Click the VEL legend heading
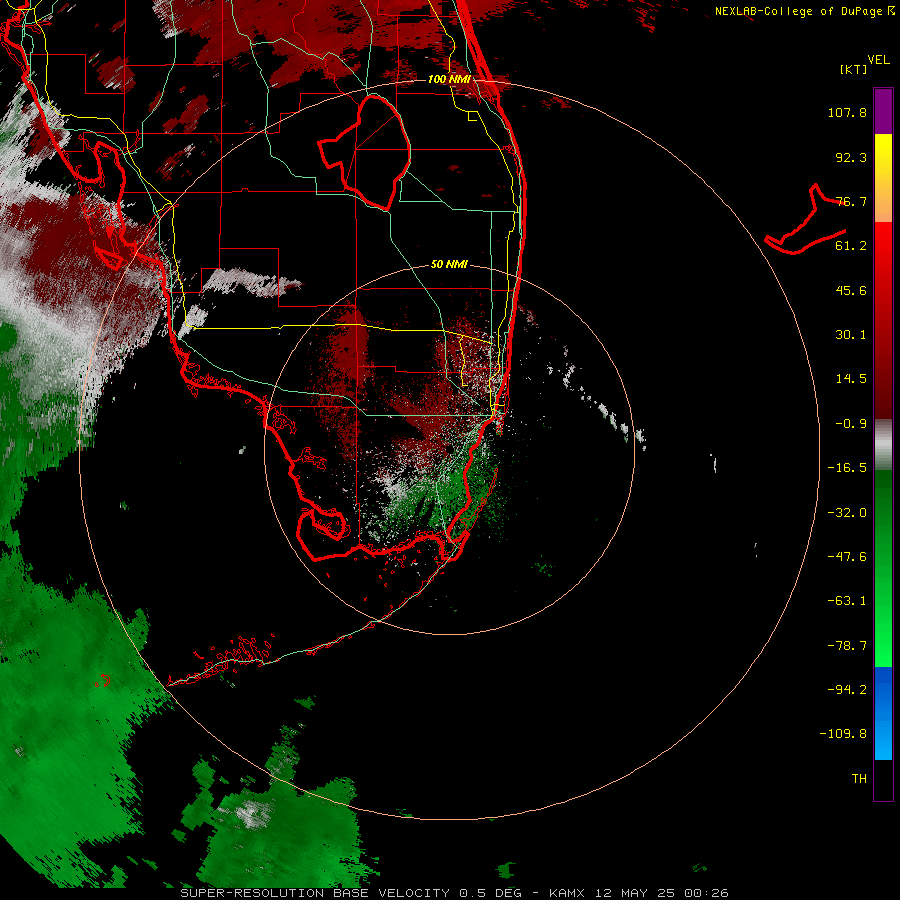 [879, 60]
